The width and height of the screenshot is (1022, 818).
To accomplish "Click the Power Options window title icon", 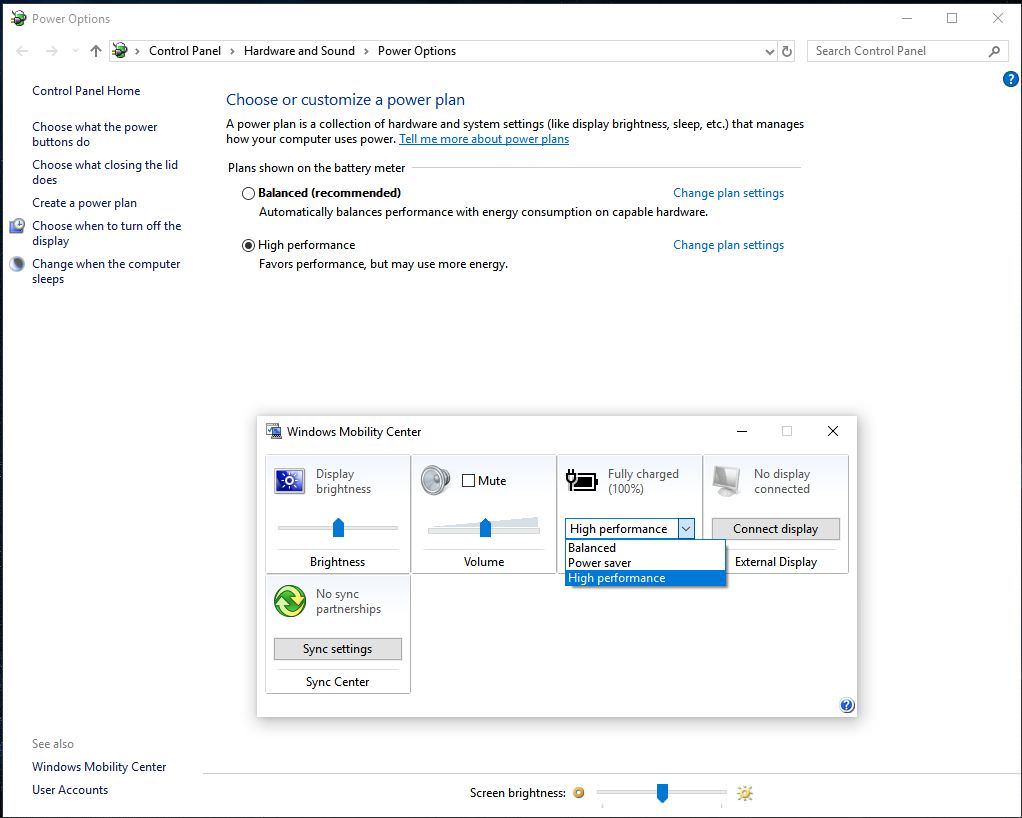I will [x=18, y=18].
